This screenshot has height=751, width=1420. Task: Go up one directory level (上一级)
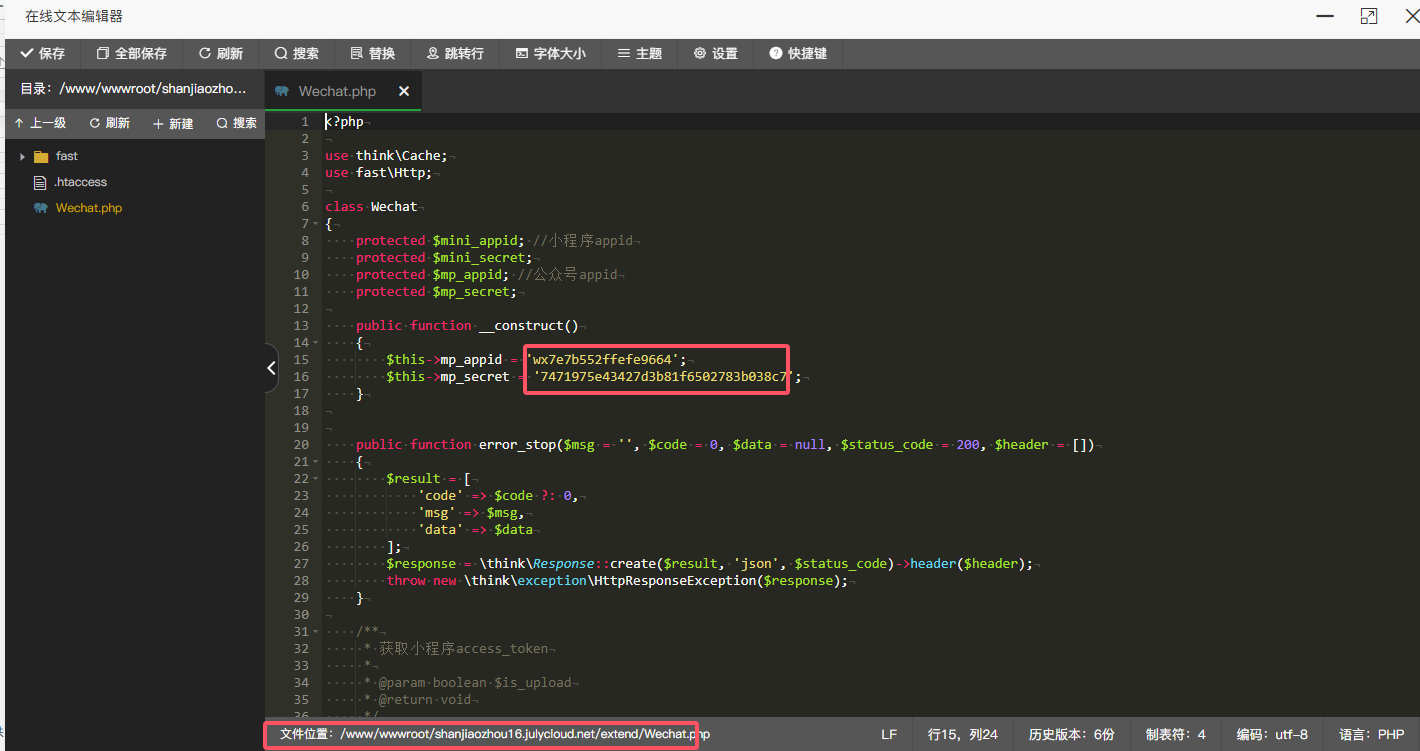[x=40, y=123]
